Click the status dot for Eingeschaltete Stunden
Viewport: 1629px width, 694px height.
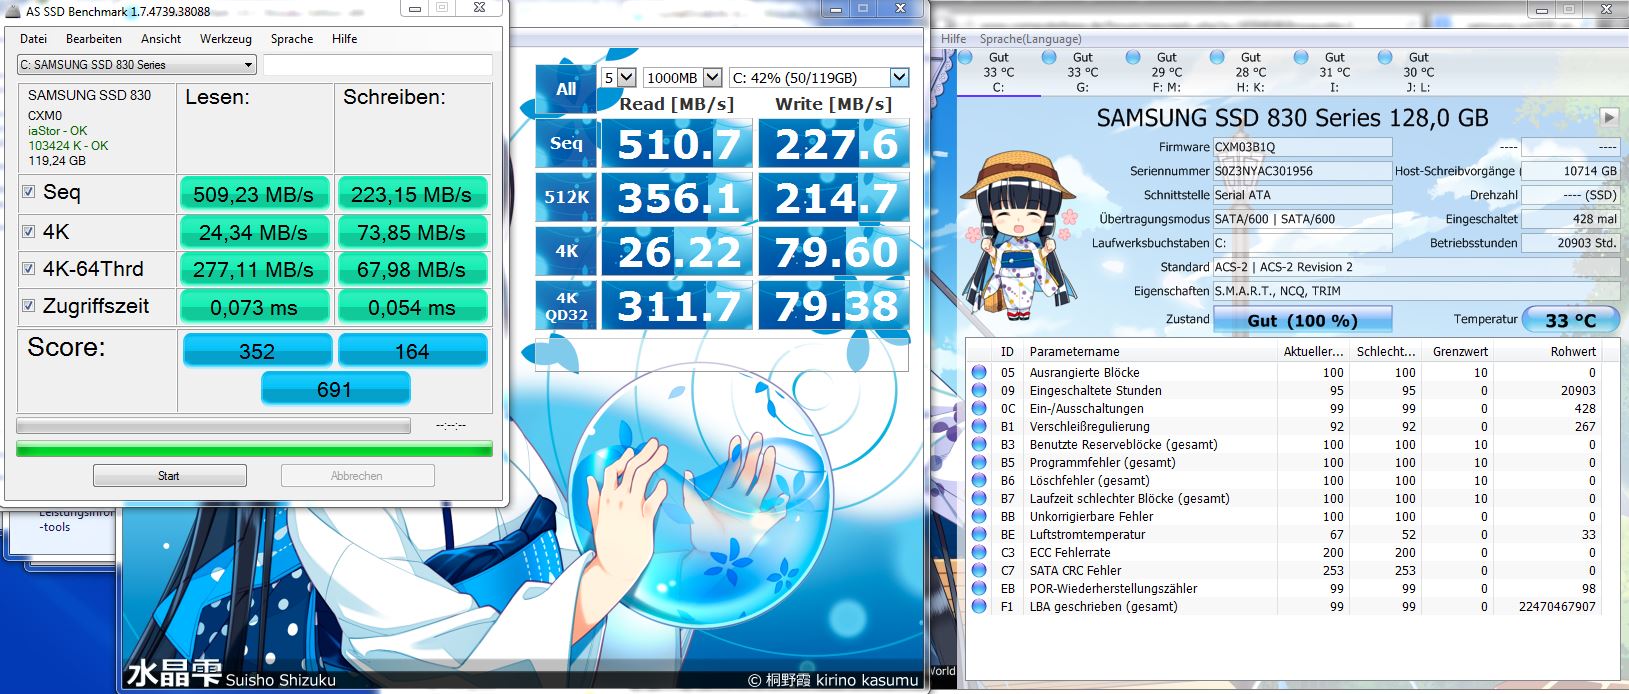point(979,390)
